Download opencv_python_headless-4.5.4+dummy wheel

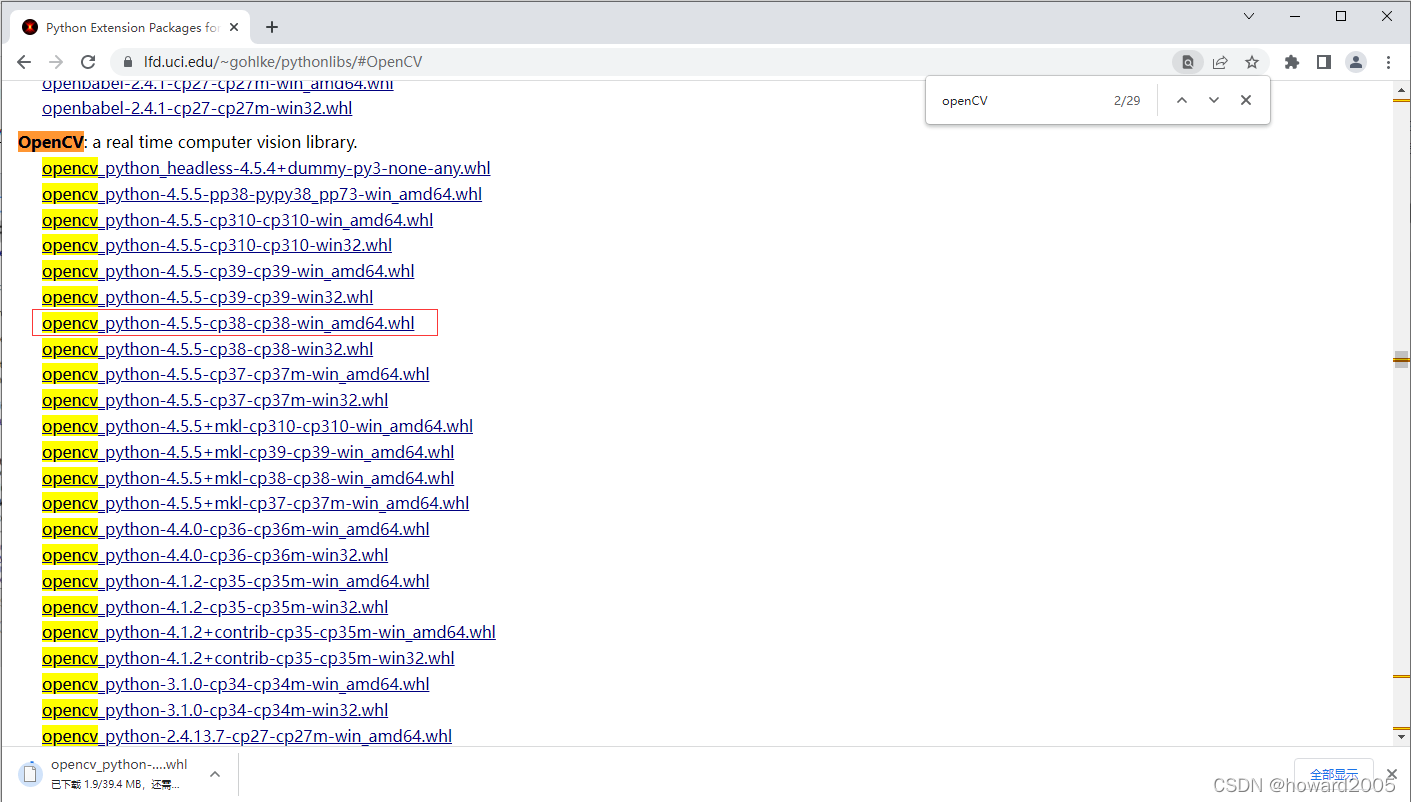[x=266, y=168]
